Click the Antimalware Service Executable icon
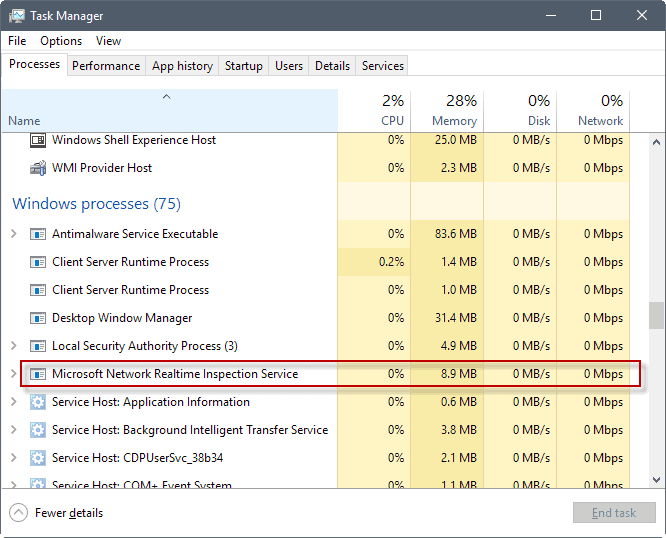Screen dimensions: 666x538 (38, 234)
